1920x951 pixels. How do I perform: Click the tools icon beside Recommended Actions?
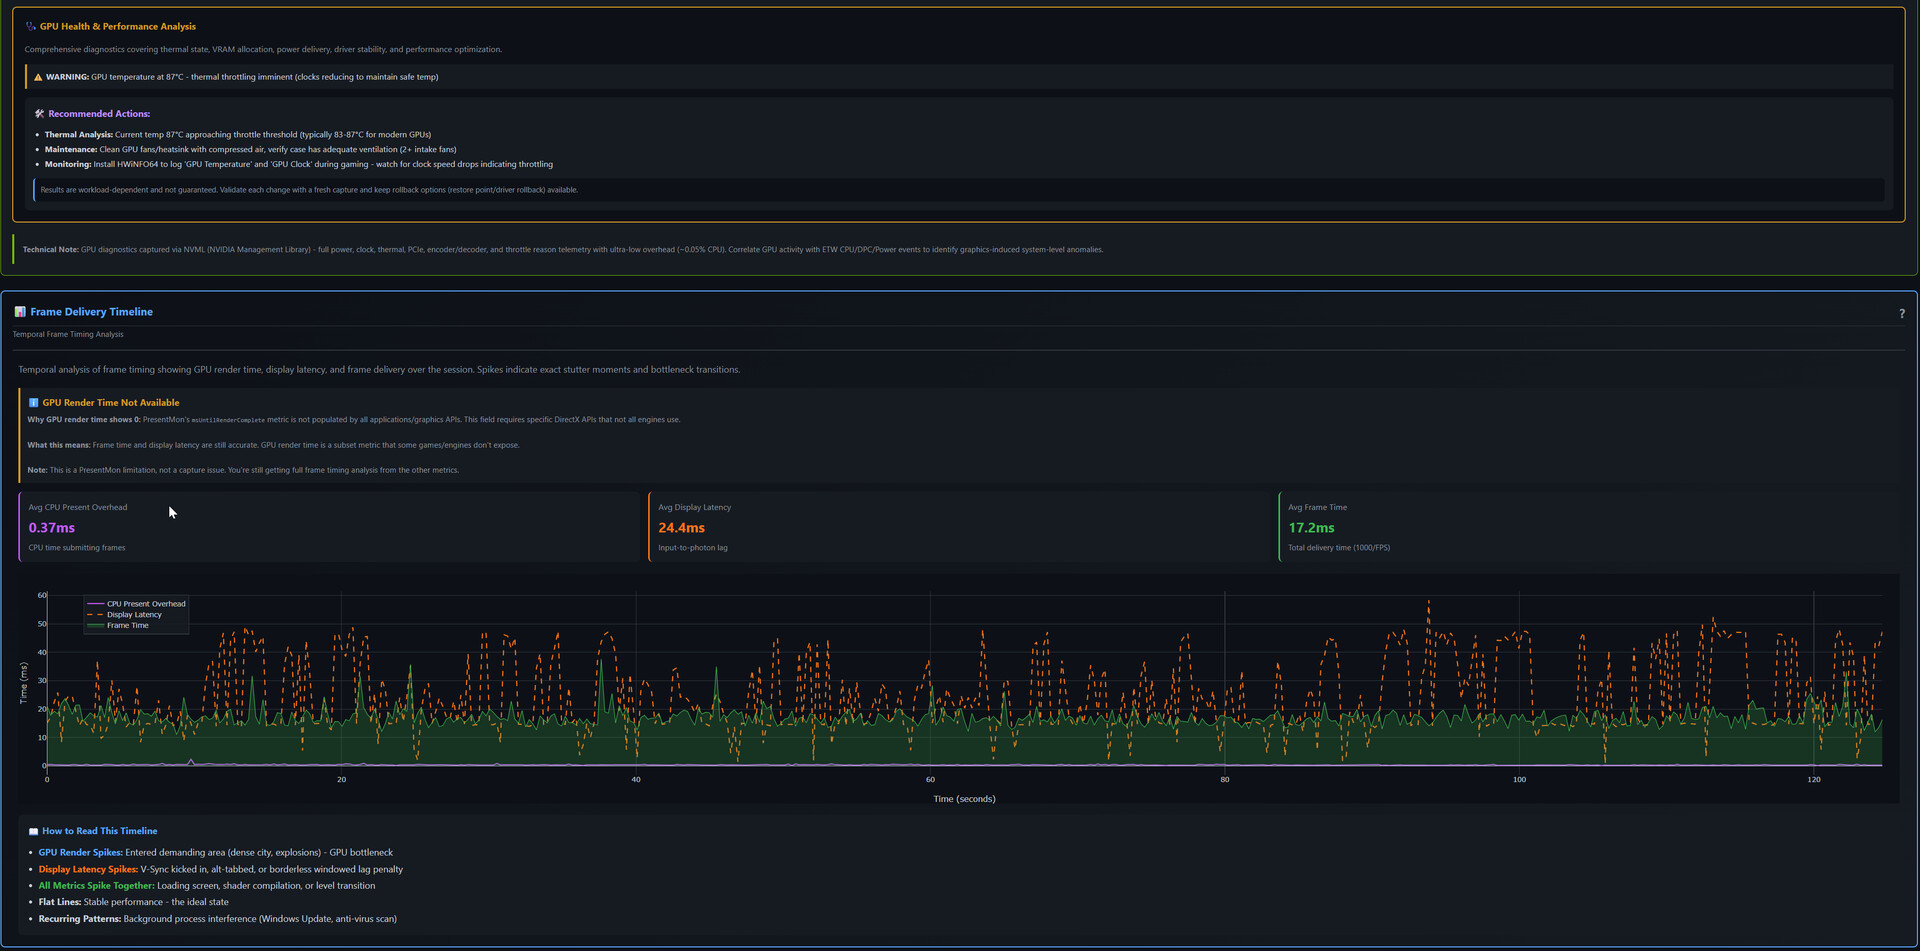coord(40,114)
